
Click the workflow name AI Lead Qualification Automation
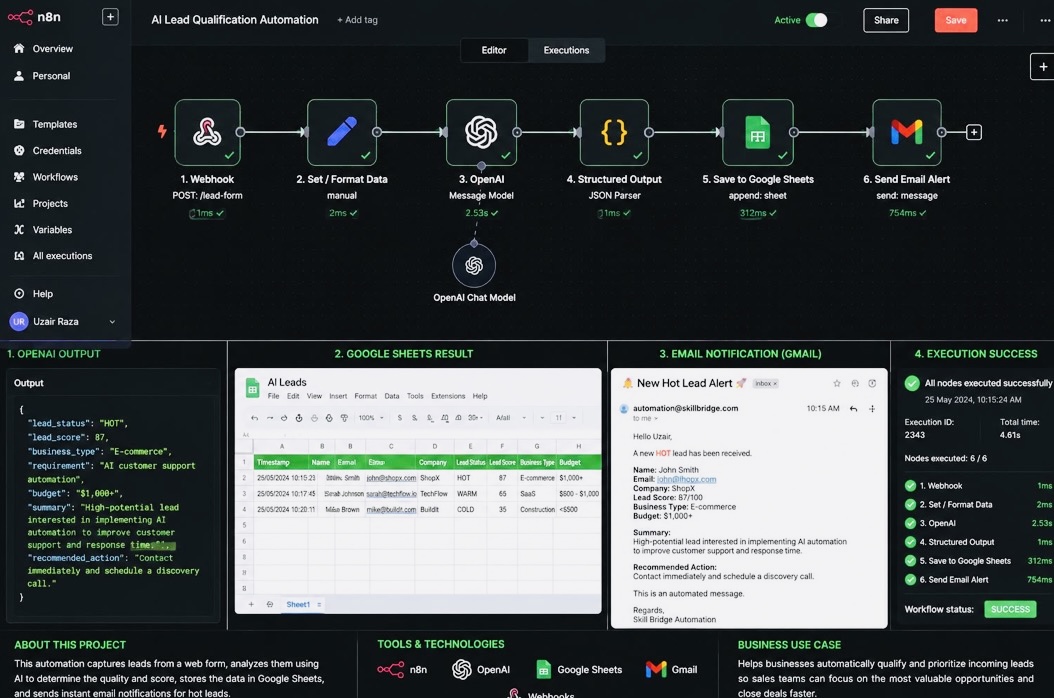point(235,20)
